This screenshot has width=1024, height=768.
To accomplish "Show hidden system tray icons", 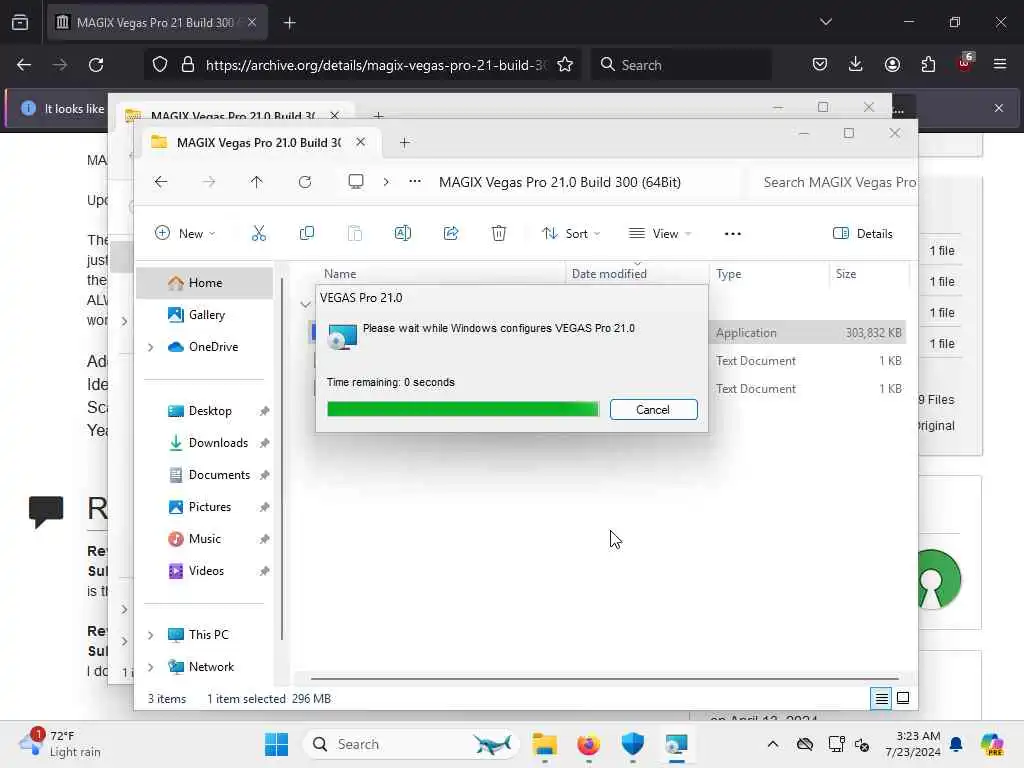I will 773,744.
